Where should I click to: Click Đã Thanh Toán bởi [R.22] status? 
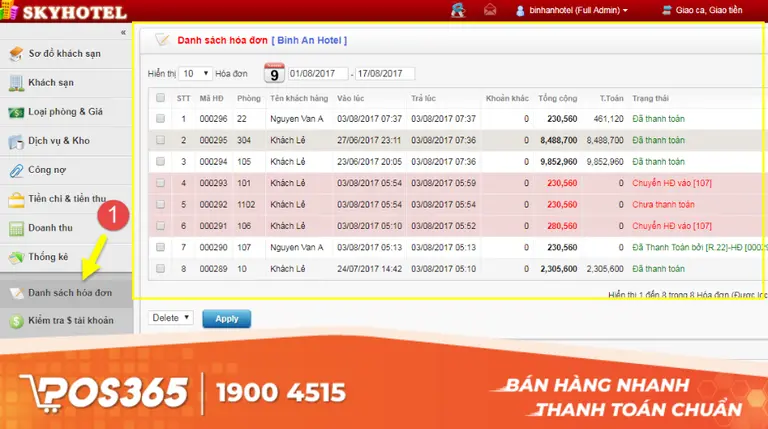pyautogui.click(x=699, y=248)
